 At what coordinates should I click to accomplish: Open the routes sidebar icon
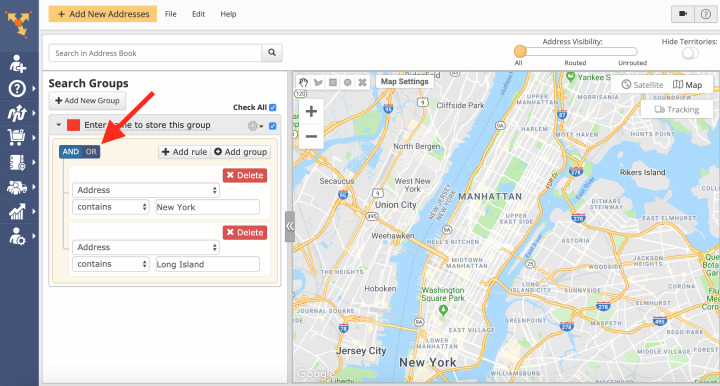pyautogui.click(x=17, y=113)
